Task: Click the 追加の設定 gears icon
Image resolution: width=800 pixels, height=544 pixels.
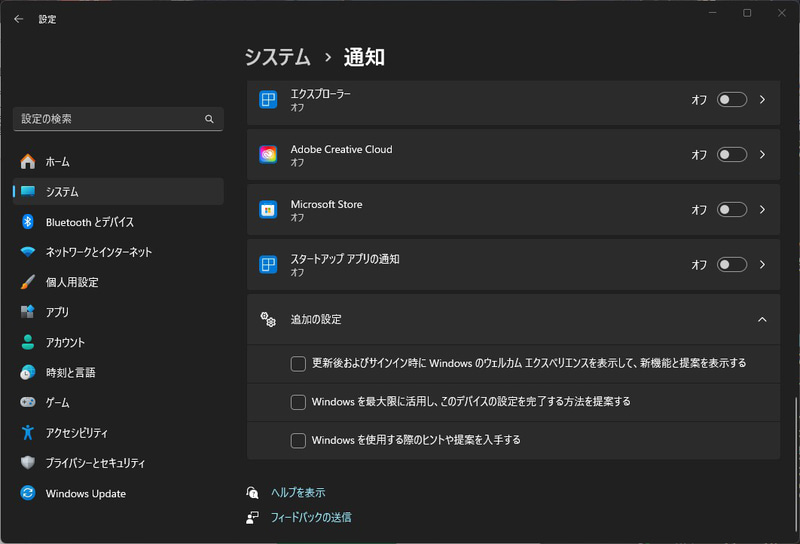Action: pyautogui.click(x=268, y=319)
